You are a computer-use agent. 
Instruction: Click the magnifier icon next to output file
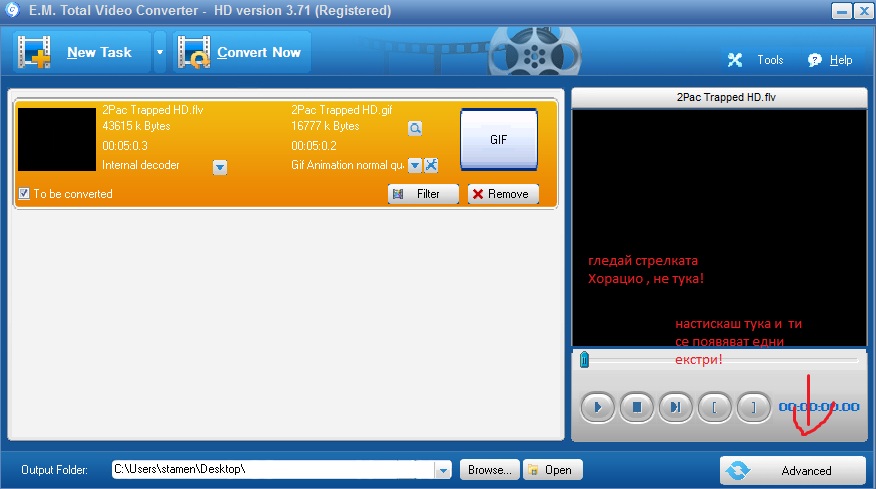click(x=415, y=129)
